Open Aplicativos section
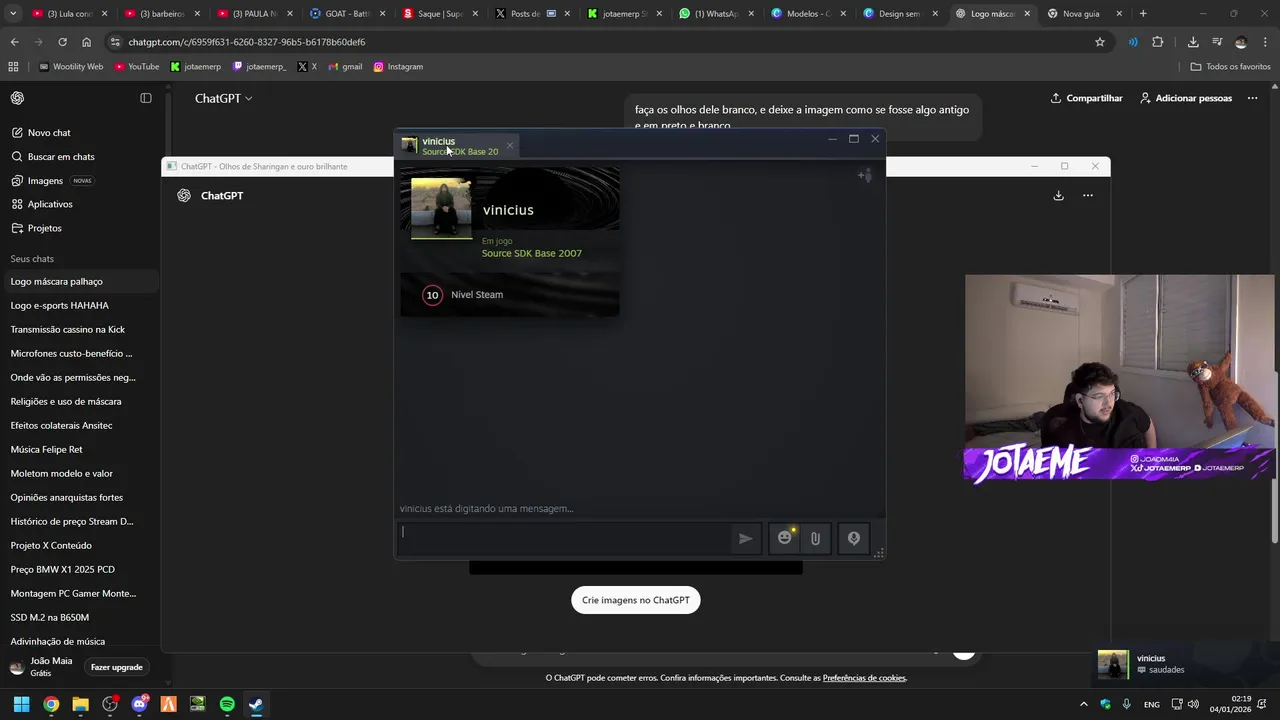 pos(80,204)
